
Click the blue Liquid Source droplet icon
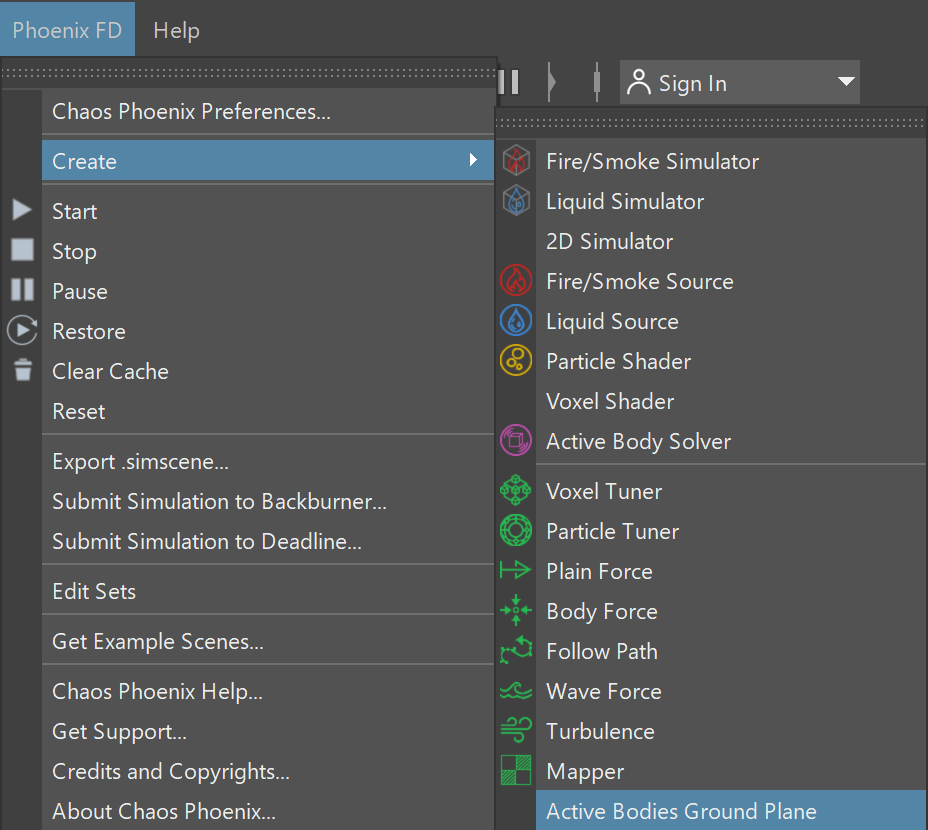pos(516,321)
